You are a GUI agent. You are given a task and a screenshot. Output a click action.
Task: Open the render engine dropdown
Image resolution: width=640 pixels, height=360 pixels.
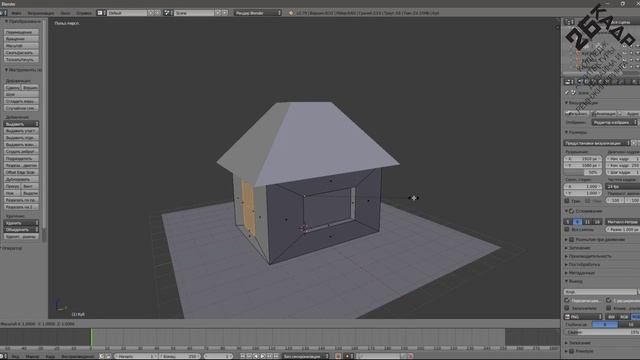[258, 13]
